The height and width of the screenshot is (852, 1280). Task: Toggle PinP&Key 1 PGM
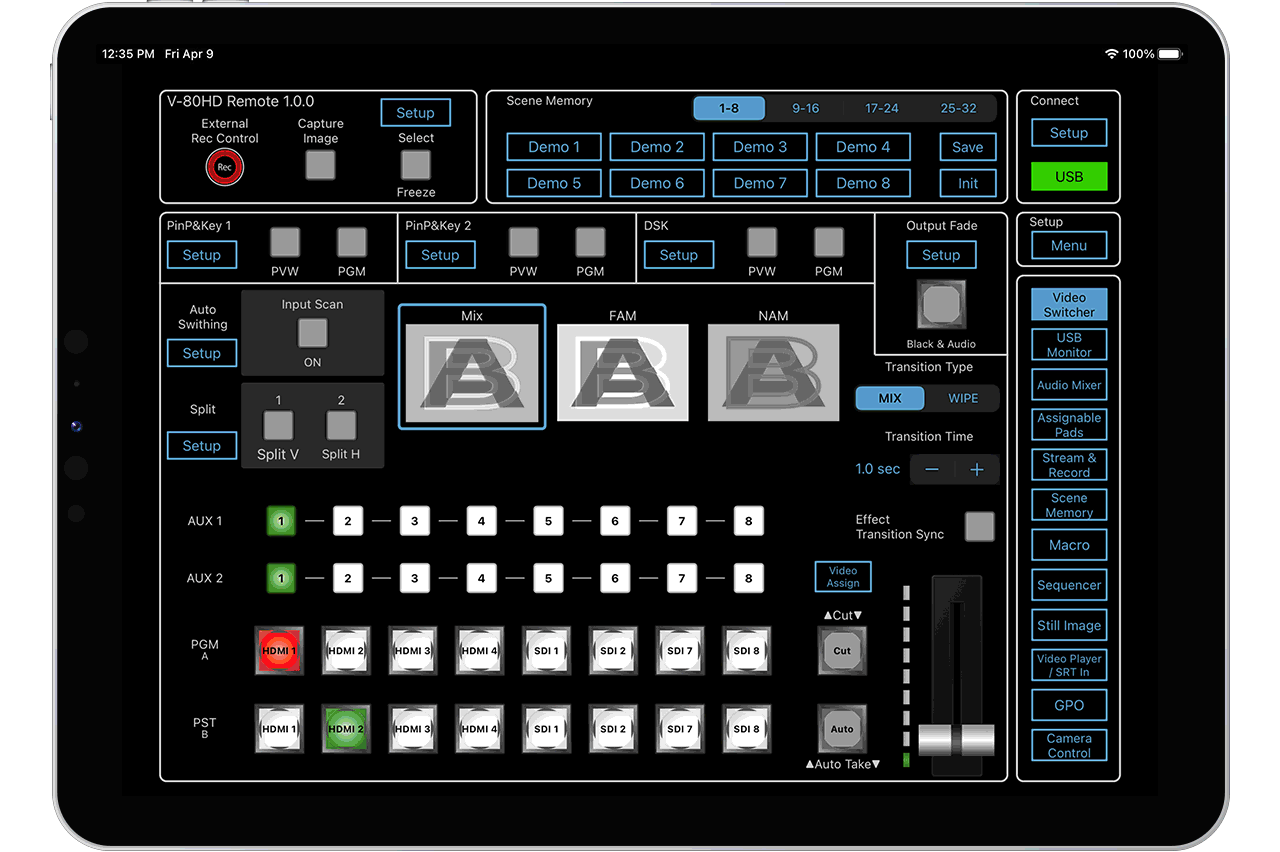(x=351, y=242)
